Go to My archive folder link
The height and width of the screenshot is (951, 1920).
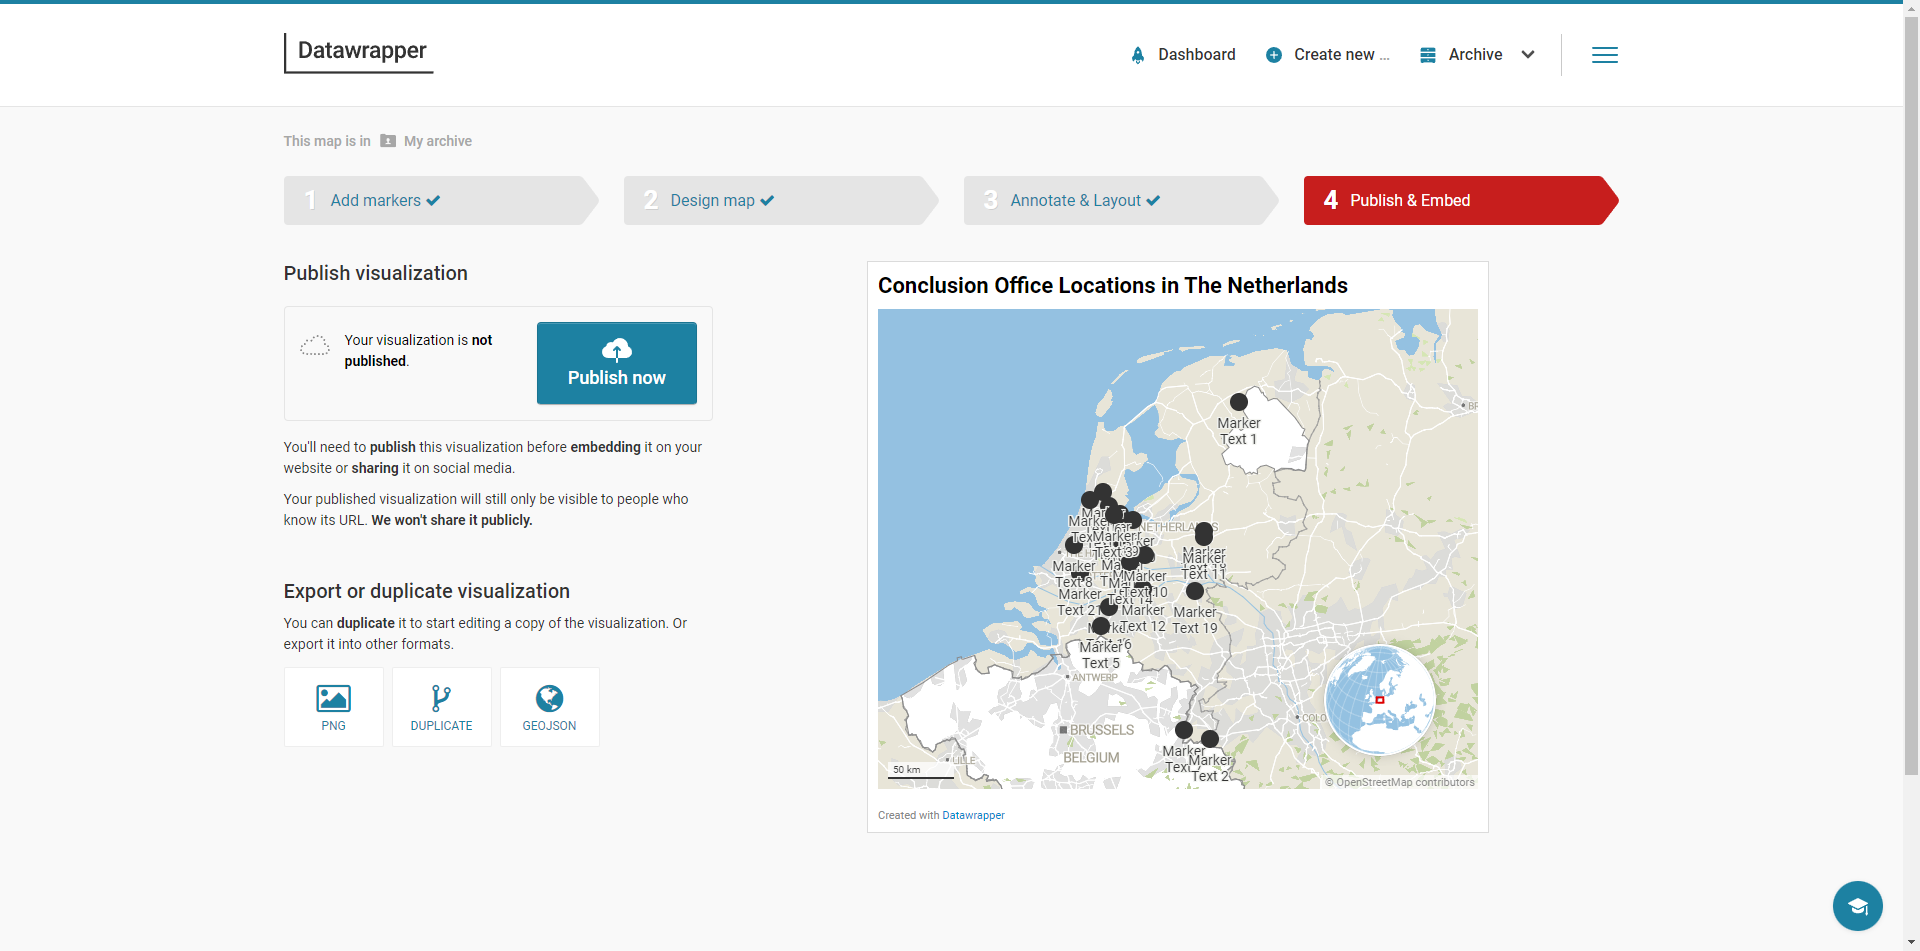coord(438,141)
